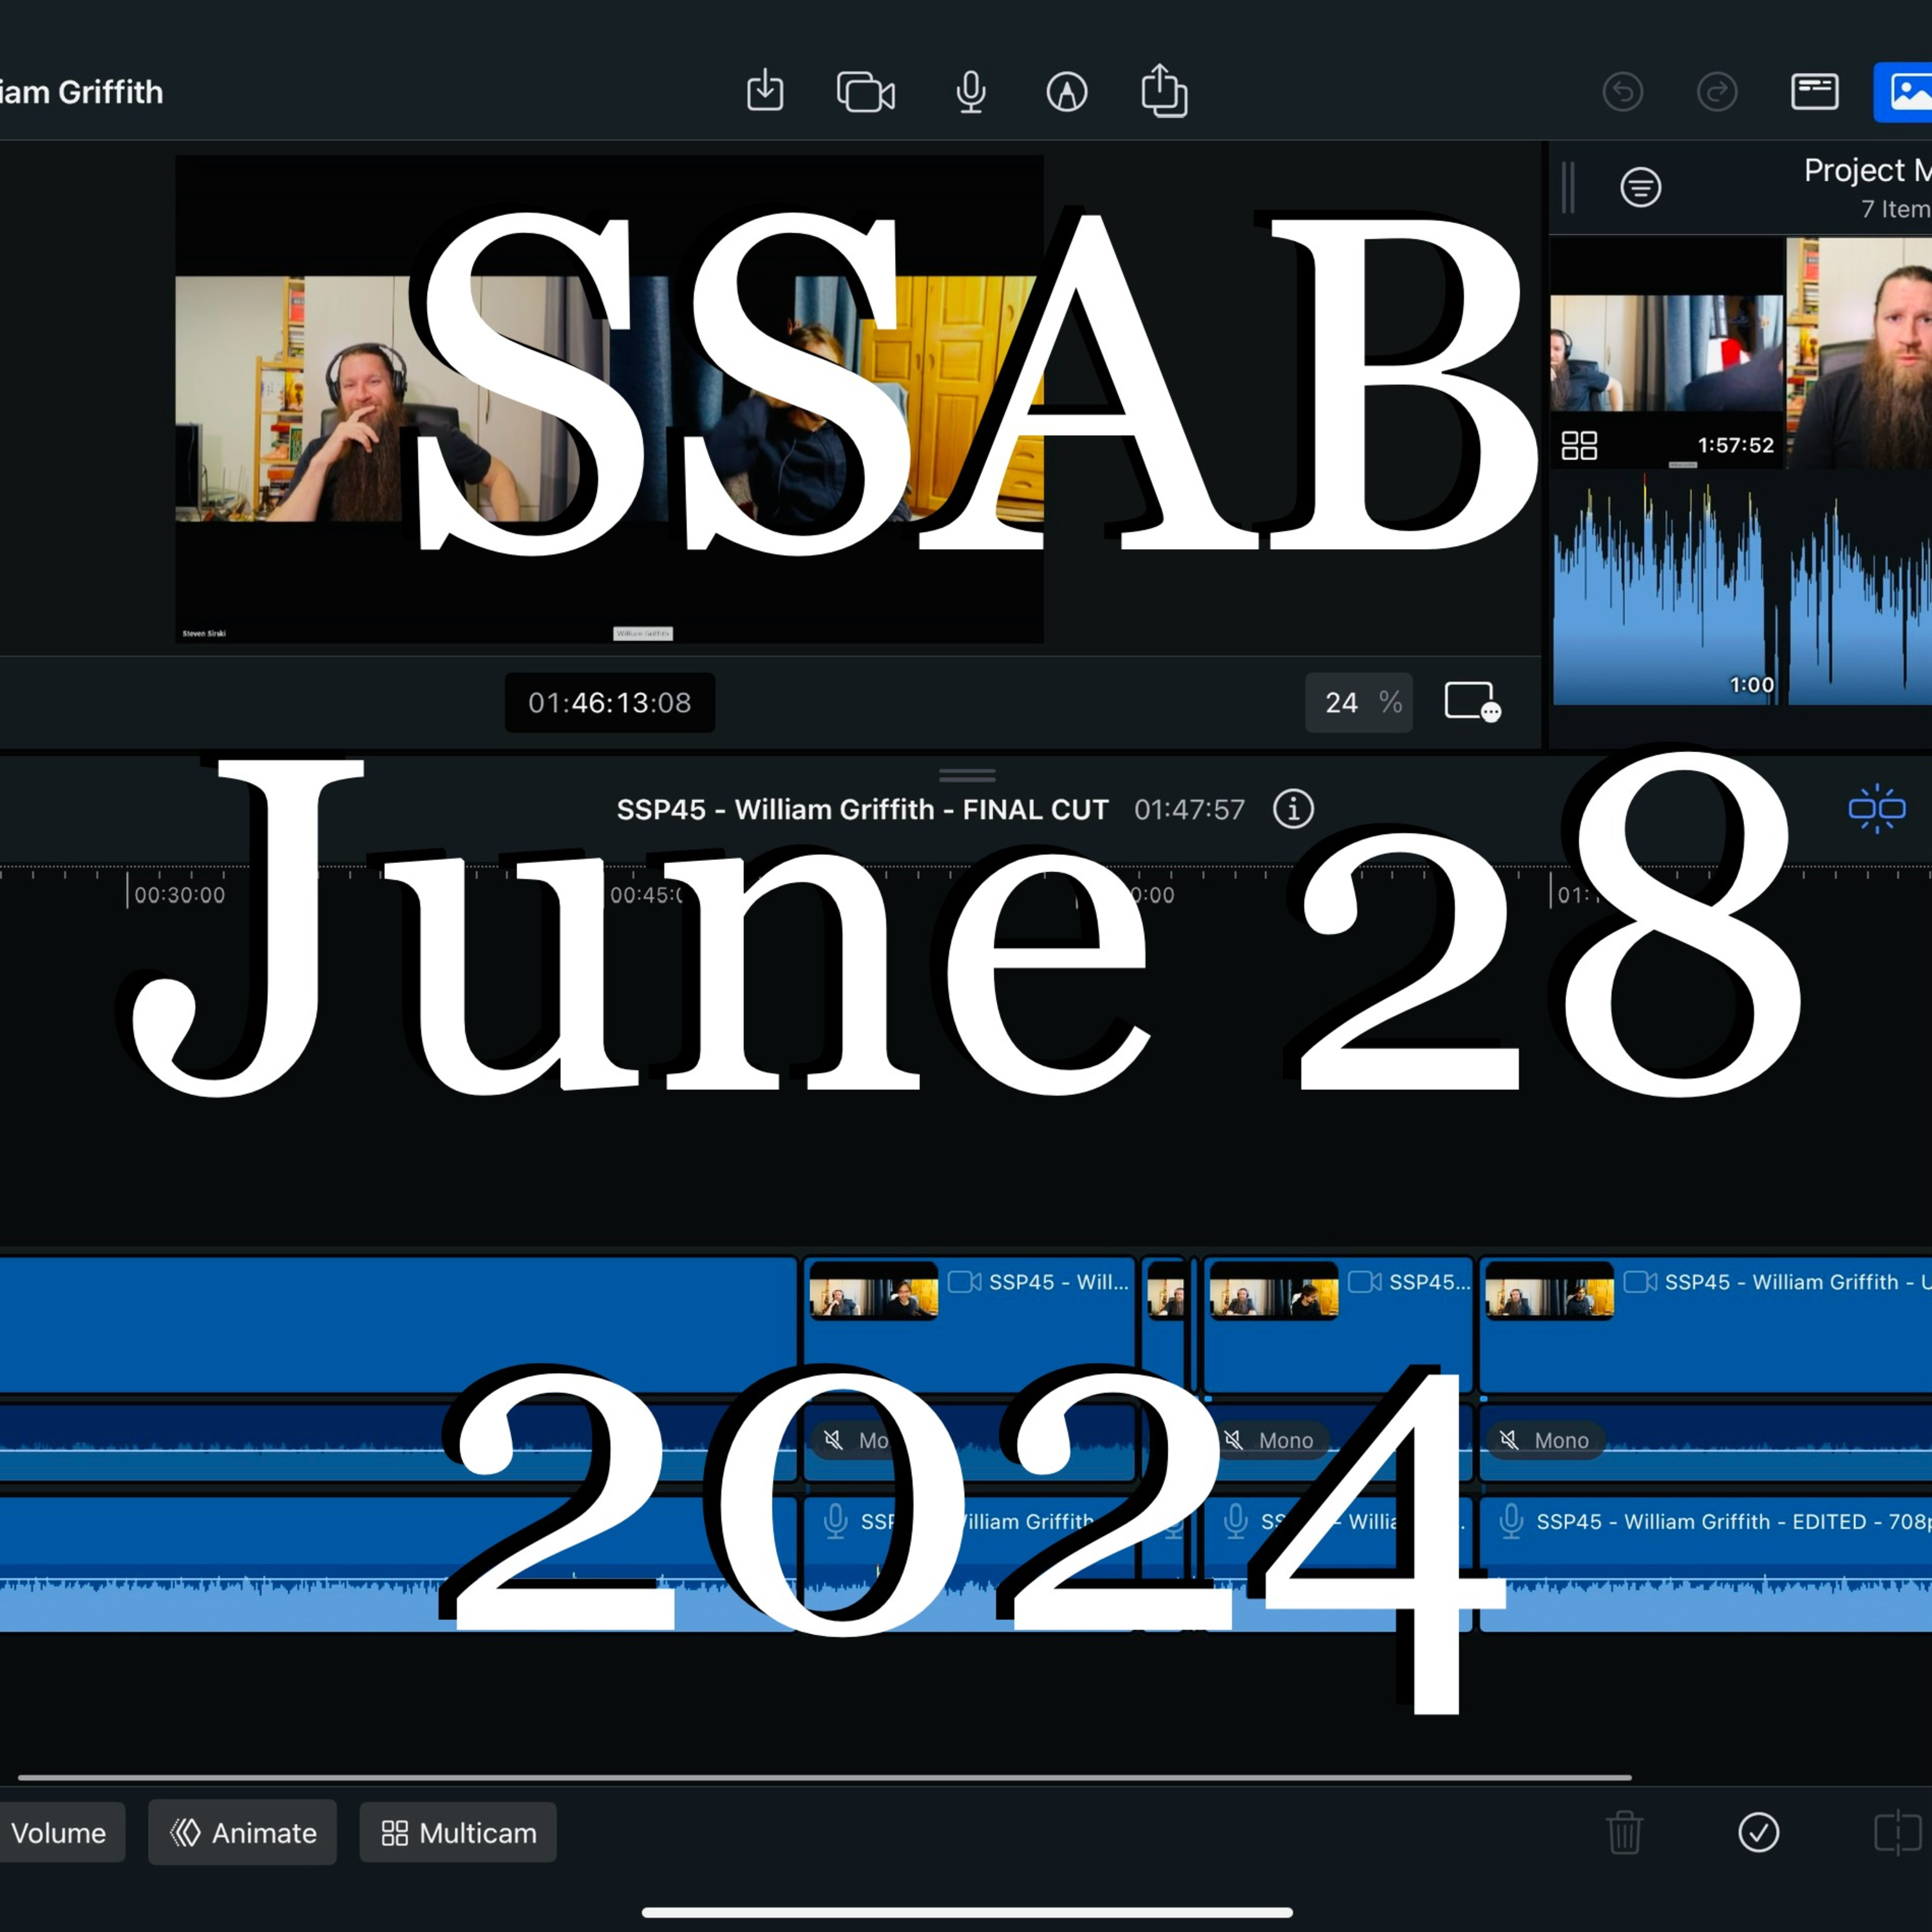Tap the import media download icon

click(x=765, y=91)
